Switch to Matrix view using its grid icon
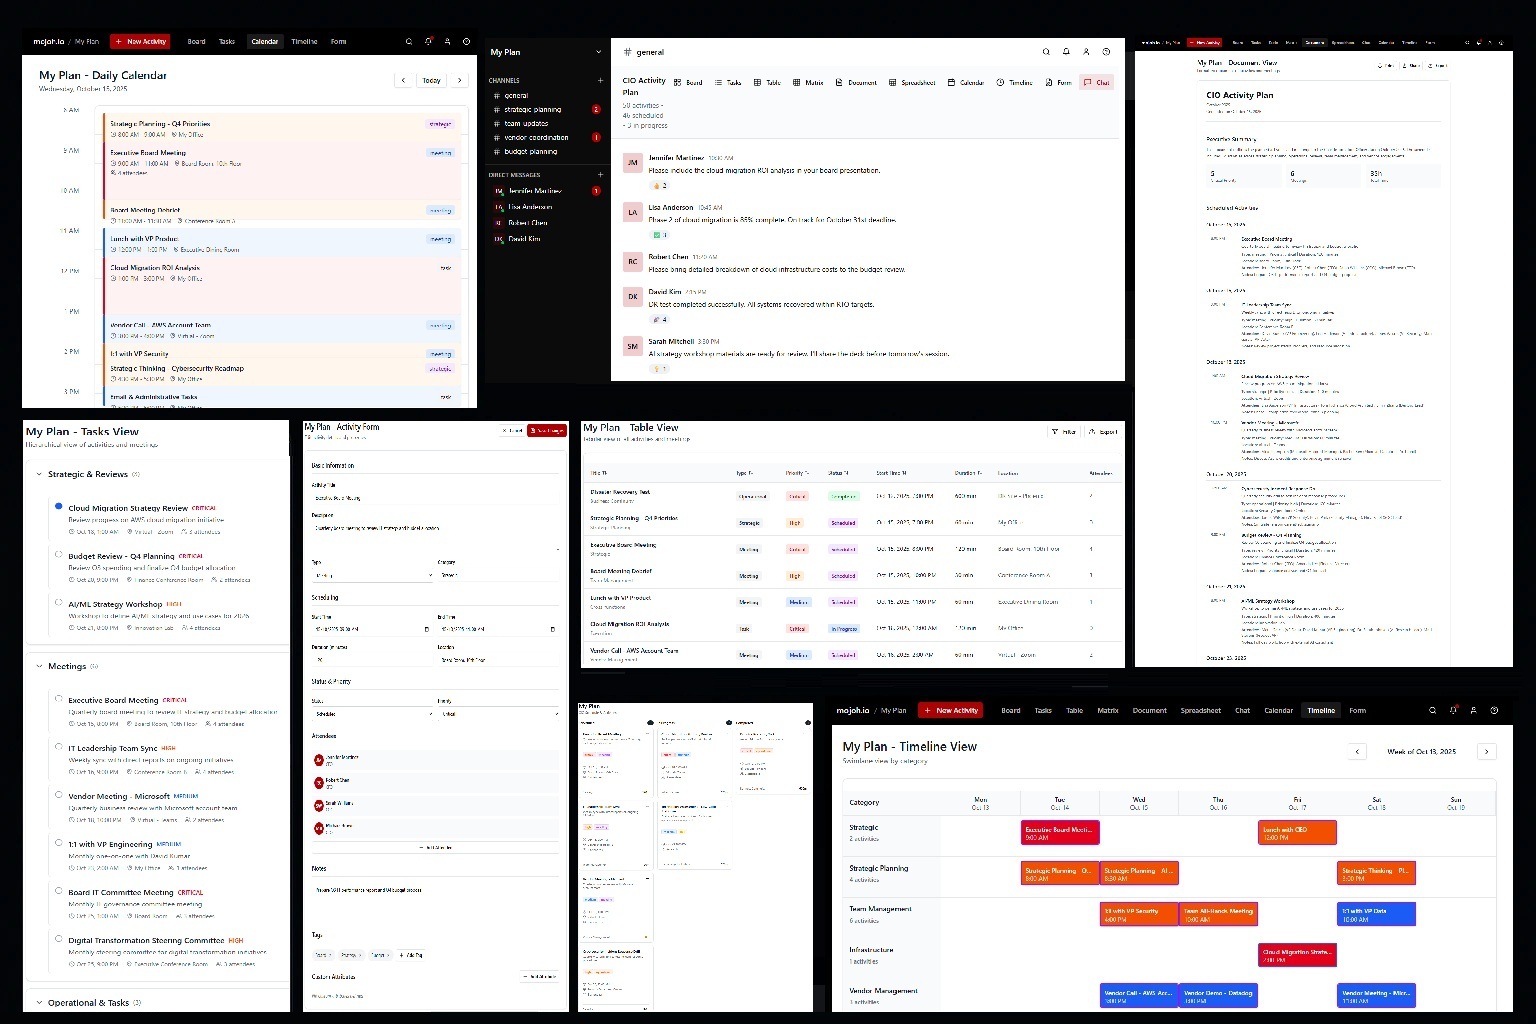Viewport: 1536px width, 1024px height. (795, 82)
